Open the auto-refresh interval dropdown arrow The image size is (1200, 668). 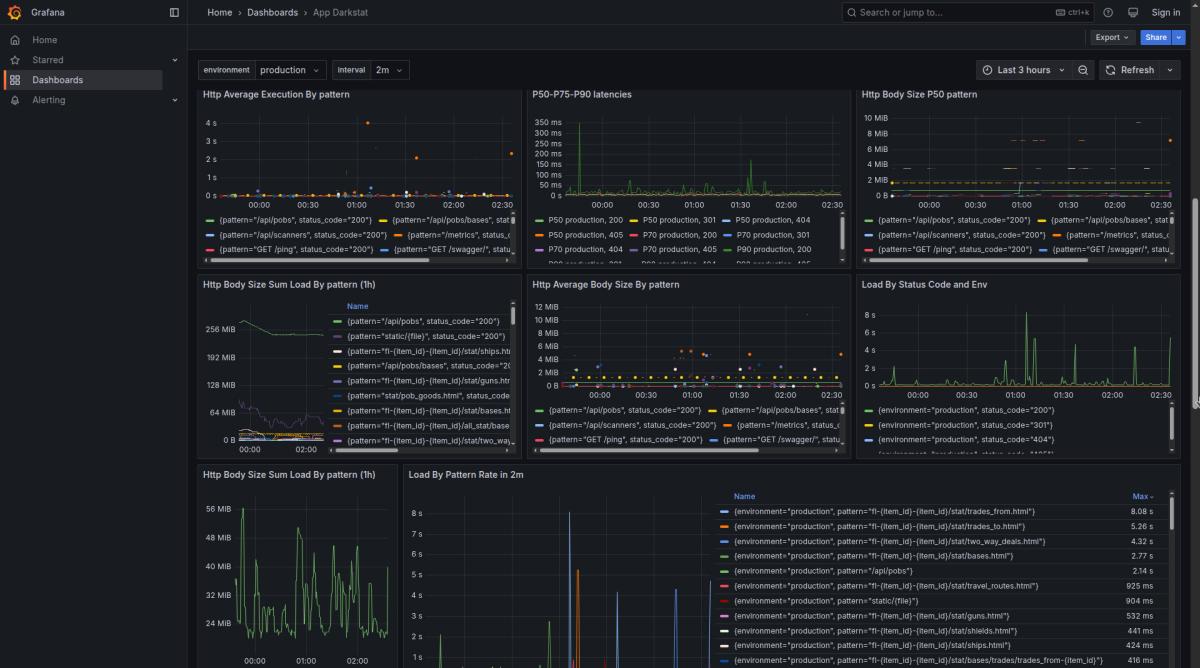[x=1168, y=70]
